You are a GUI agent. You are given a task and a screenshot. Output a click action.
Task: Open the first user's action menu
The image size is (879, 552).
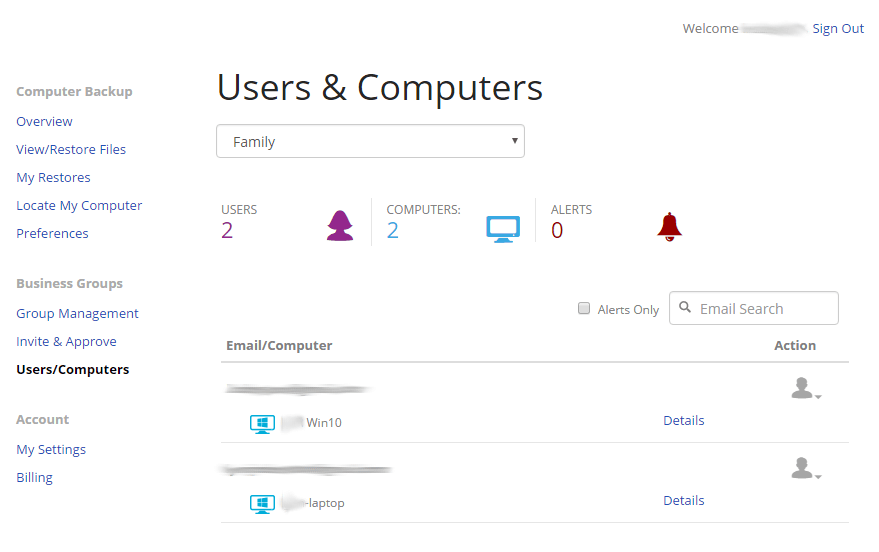point(805,388)
